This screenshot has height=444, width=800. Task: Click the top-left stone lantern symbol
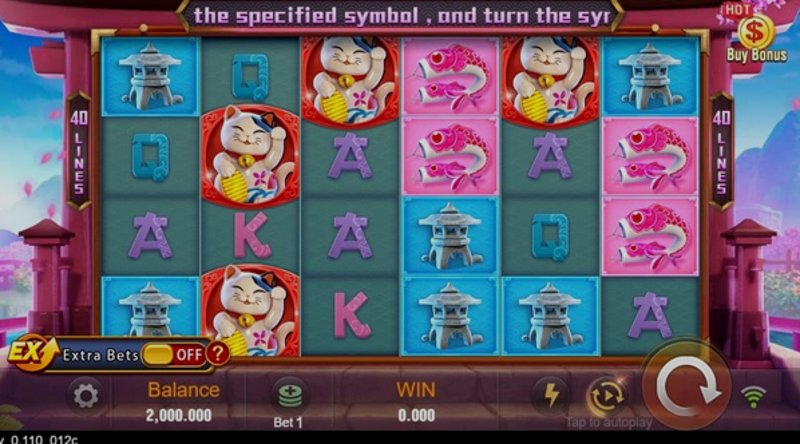tap(150, 77)
